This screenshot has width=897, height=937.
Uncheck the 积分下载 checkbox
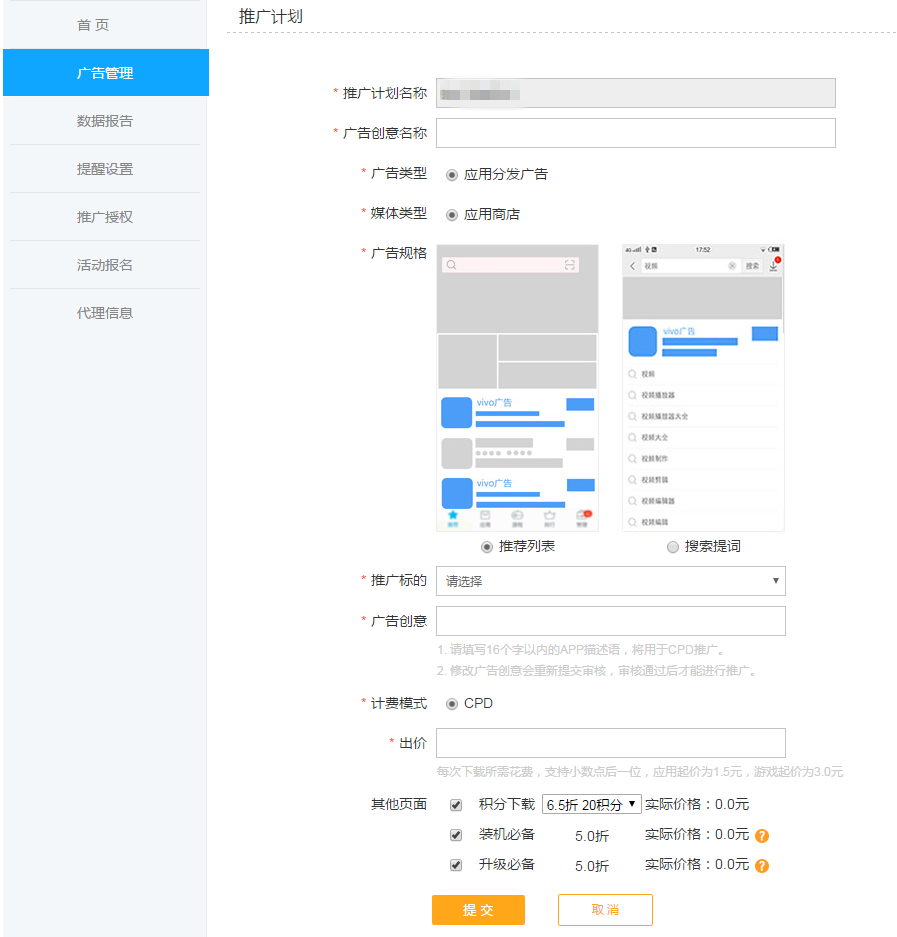click(x=455, y=805)
